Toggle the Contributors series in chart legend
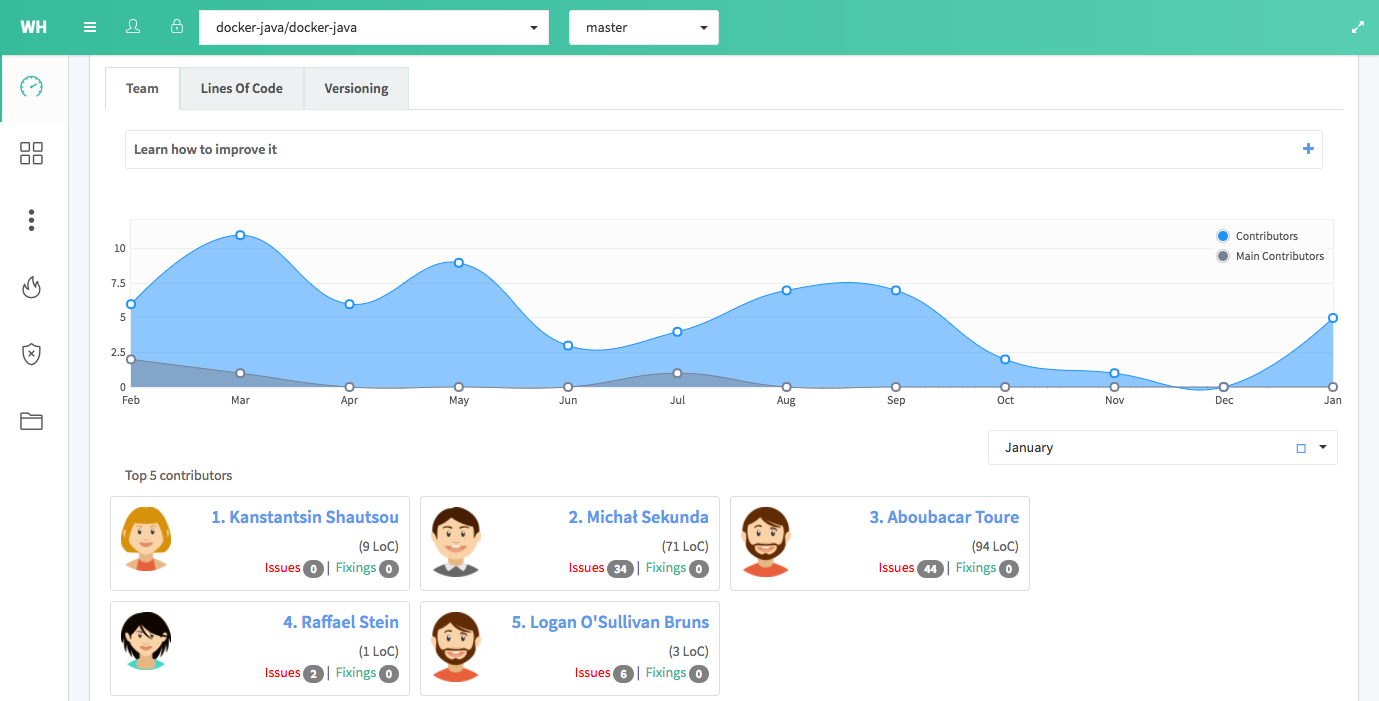 click(1266, 236)
